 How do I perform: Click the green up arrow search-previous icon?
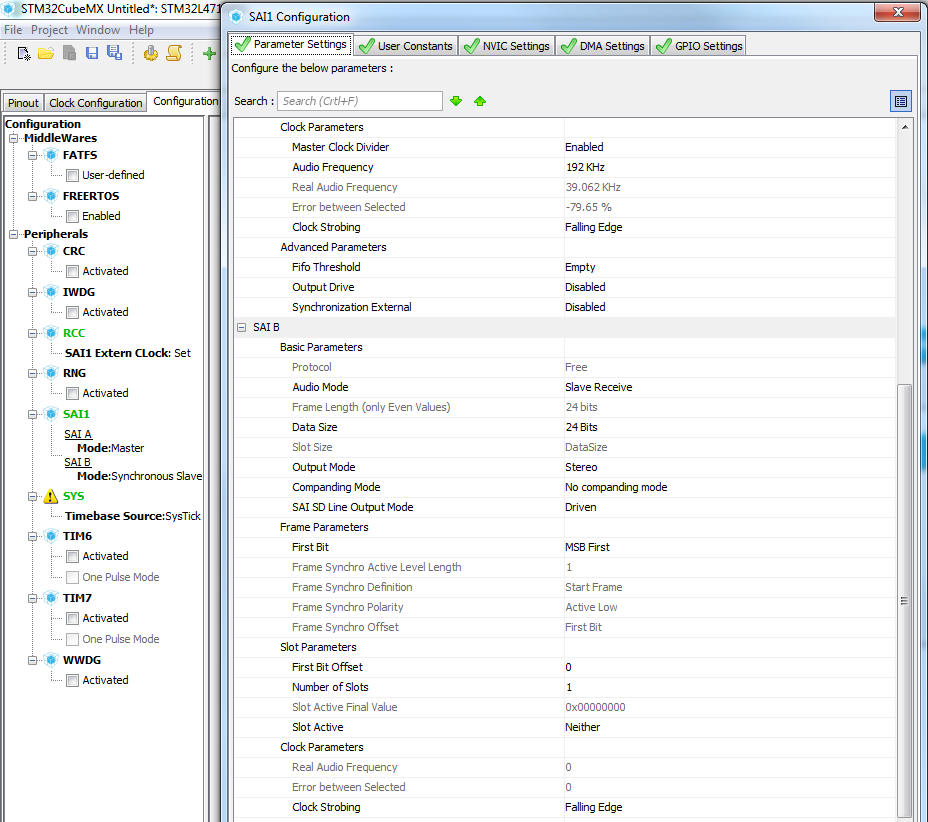coord(480,101)
